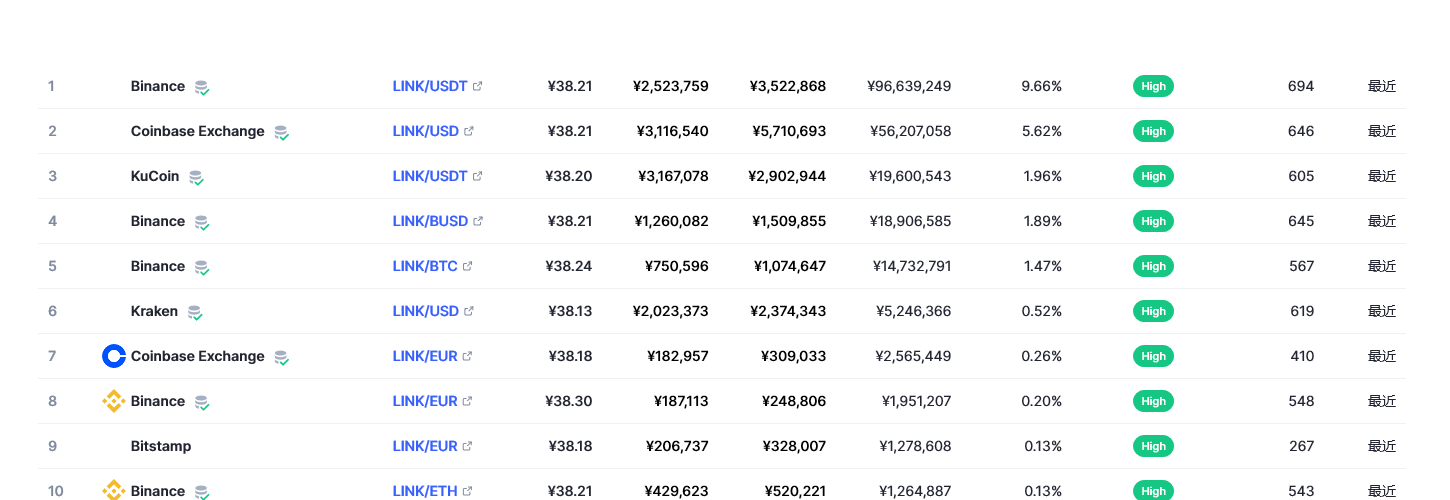Screen dimensions: 1450x500
Task: Open the LINK/USD pair on Coinbase Exchange
Action: pos(426,131)
